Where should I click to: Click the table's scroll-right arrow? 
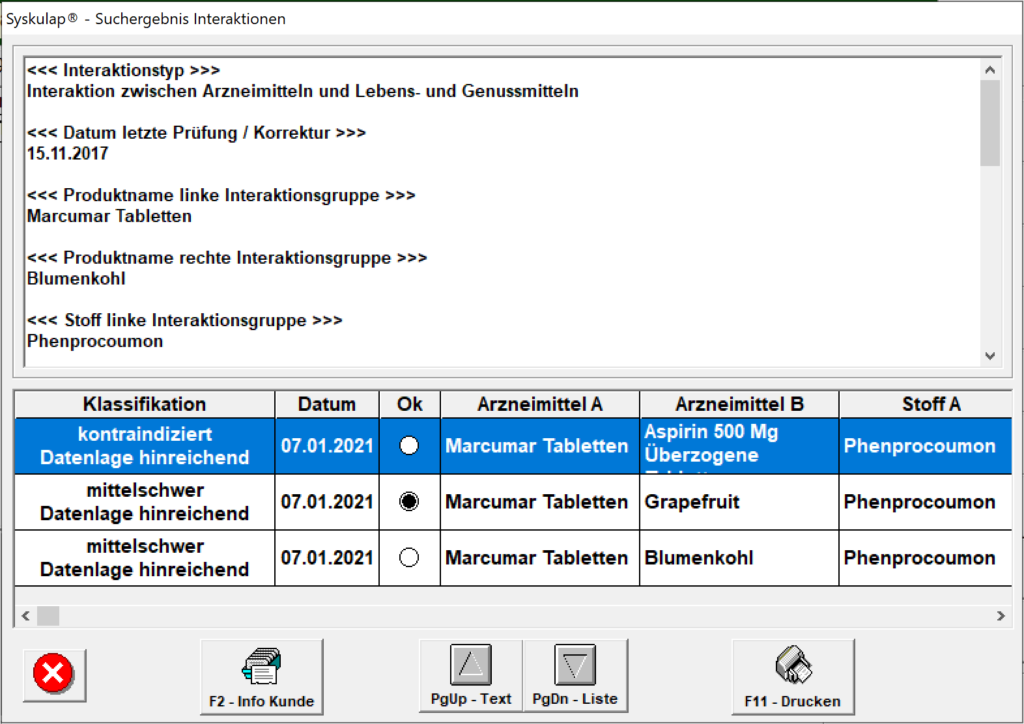coord(1000,616)
